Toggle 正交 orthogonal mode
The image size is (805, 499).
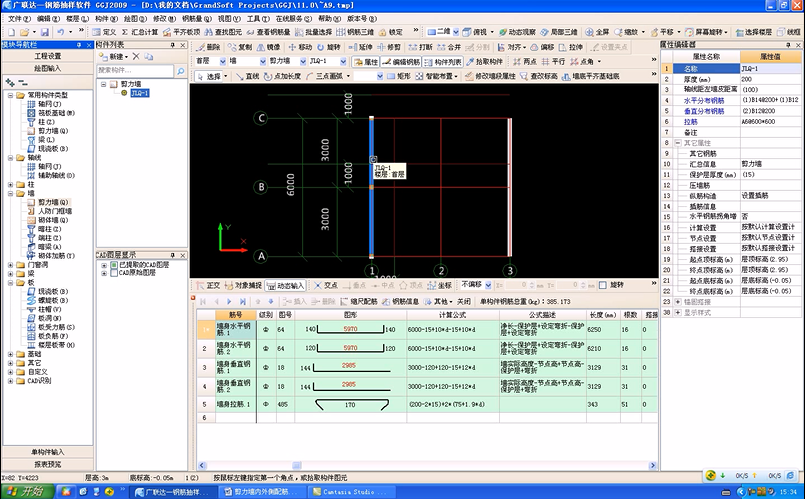click(207, 285)
